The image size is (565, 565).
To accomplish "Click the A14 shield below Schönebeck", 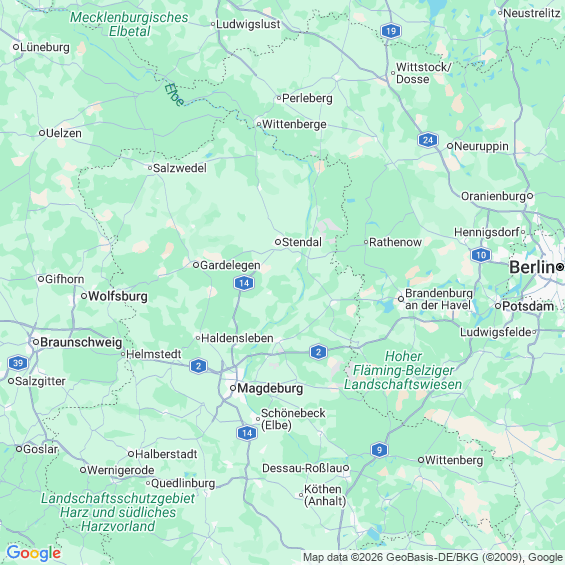I will (247, 433).
